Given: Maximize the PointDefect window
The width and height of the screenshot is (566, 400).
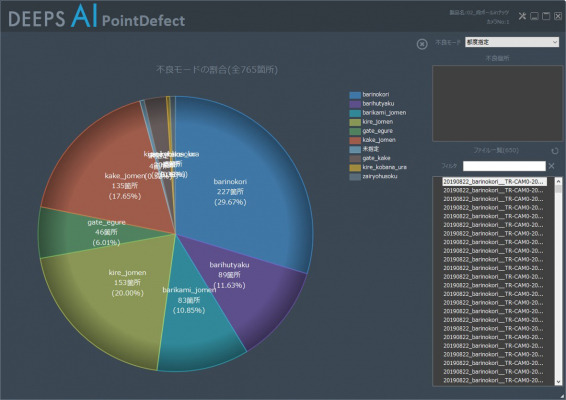Looking at the screenshot, I should click(x=546, y=16).
